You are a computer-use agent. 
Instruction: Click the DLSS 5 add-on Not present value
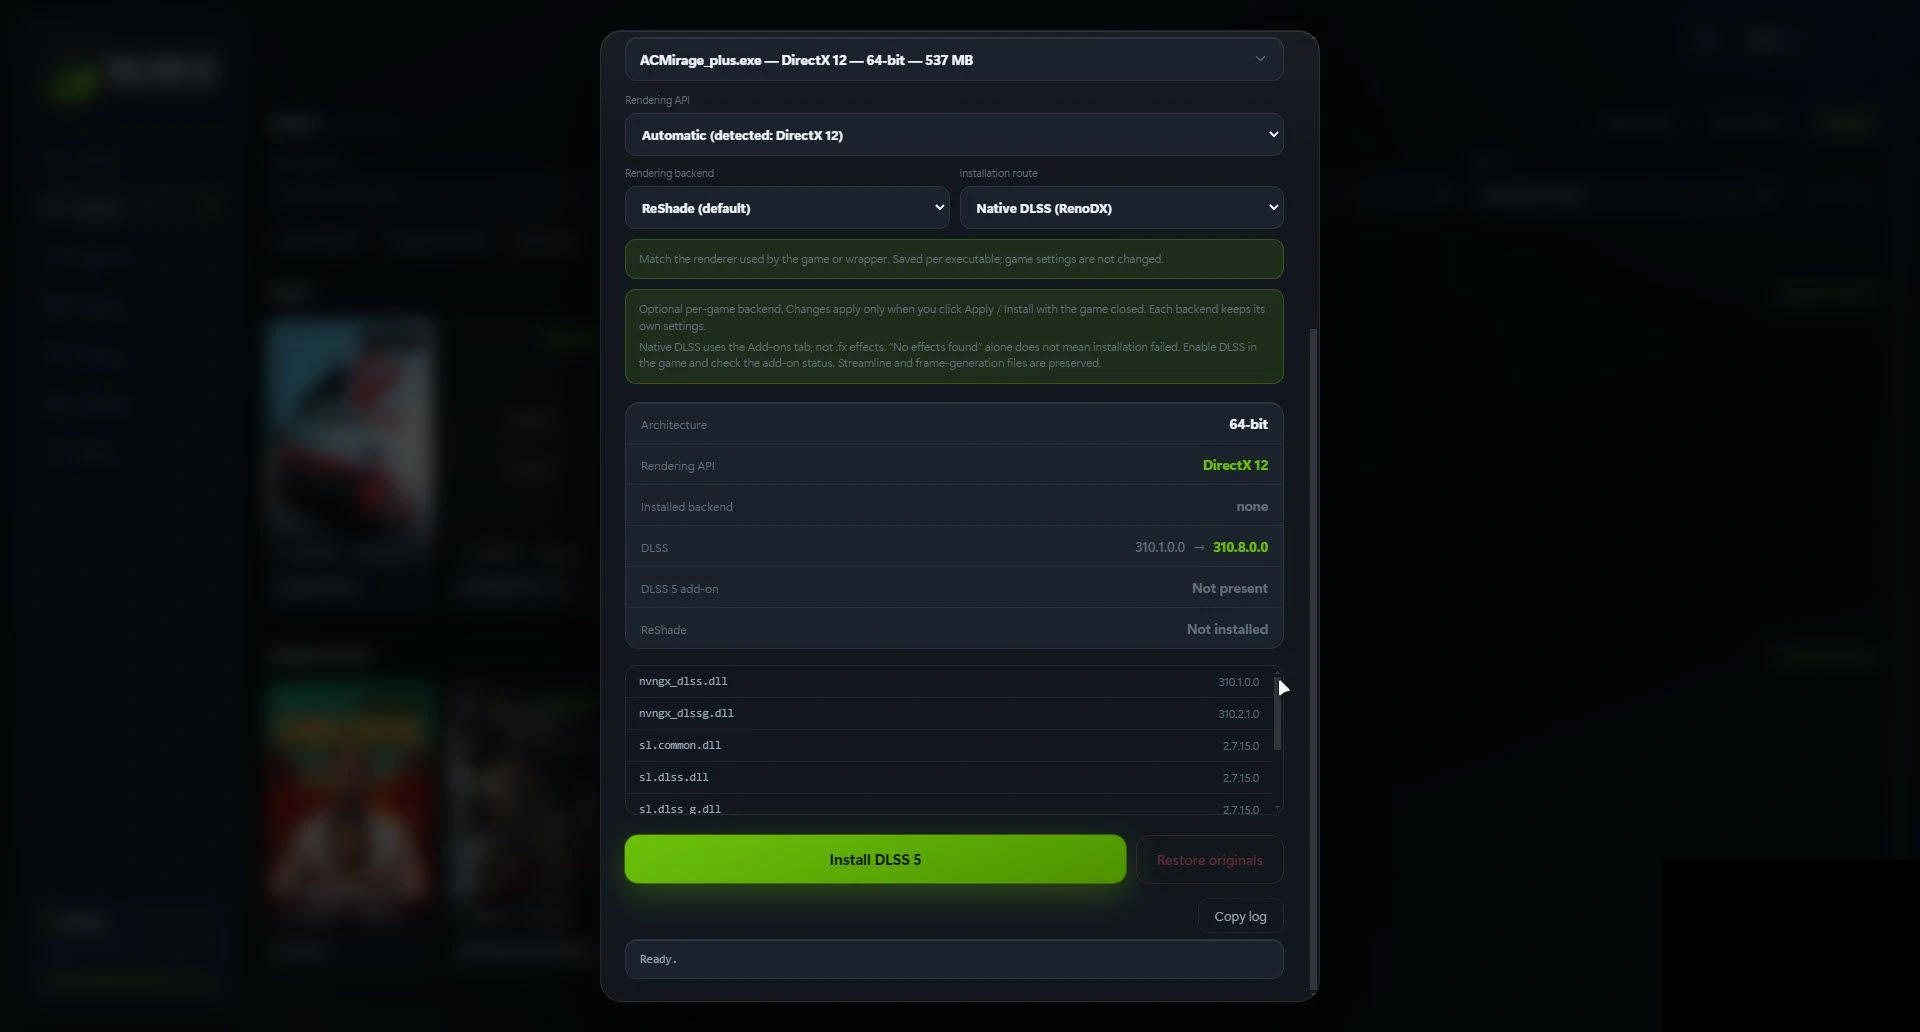point(1229,588)
